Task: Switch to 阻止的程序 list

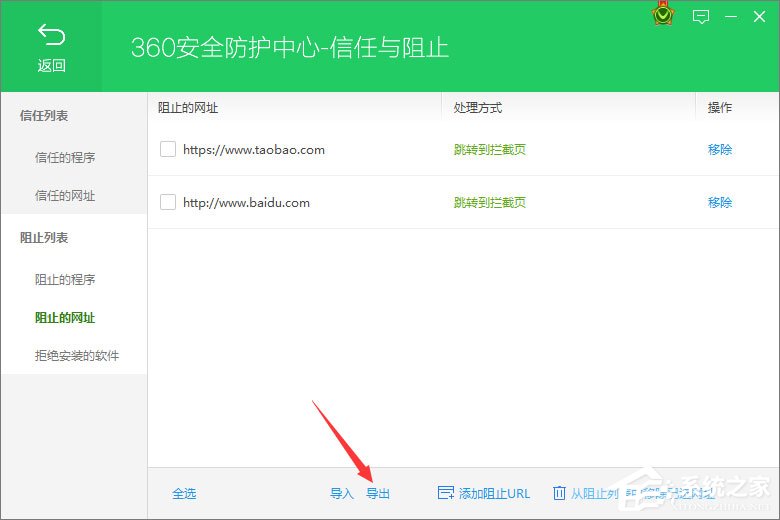Action: 65,279
